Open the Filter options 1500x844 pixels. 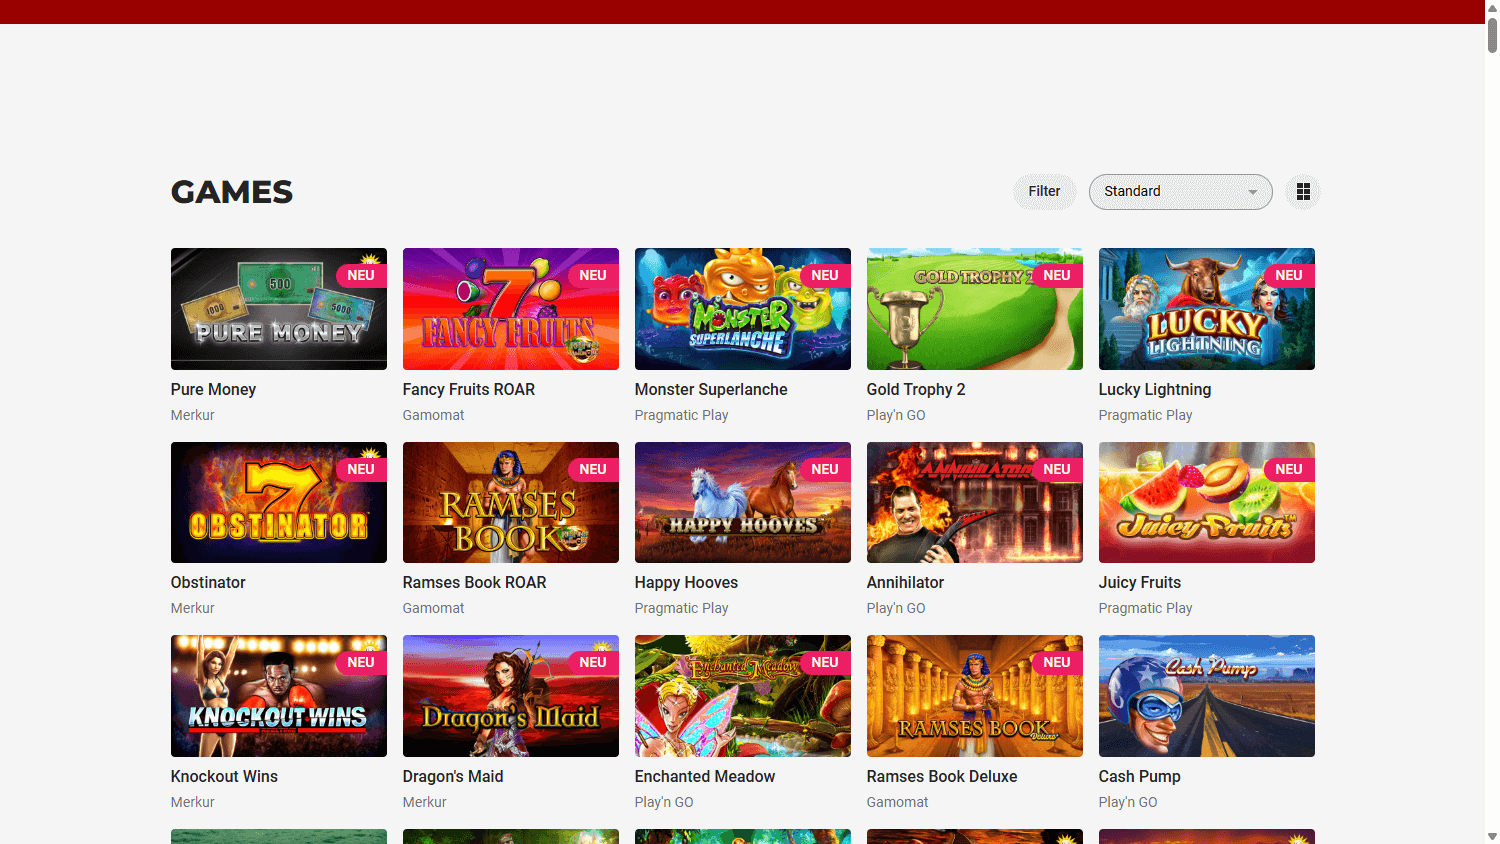tap(1044, 191)
